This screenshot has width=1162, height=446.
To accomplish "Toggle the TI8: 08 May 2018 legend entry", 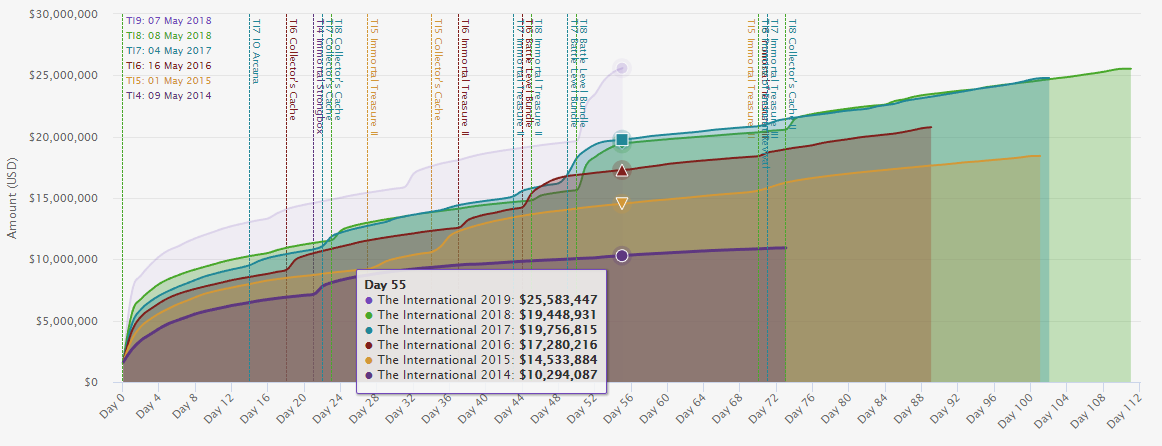I will [168, 36].
